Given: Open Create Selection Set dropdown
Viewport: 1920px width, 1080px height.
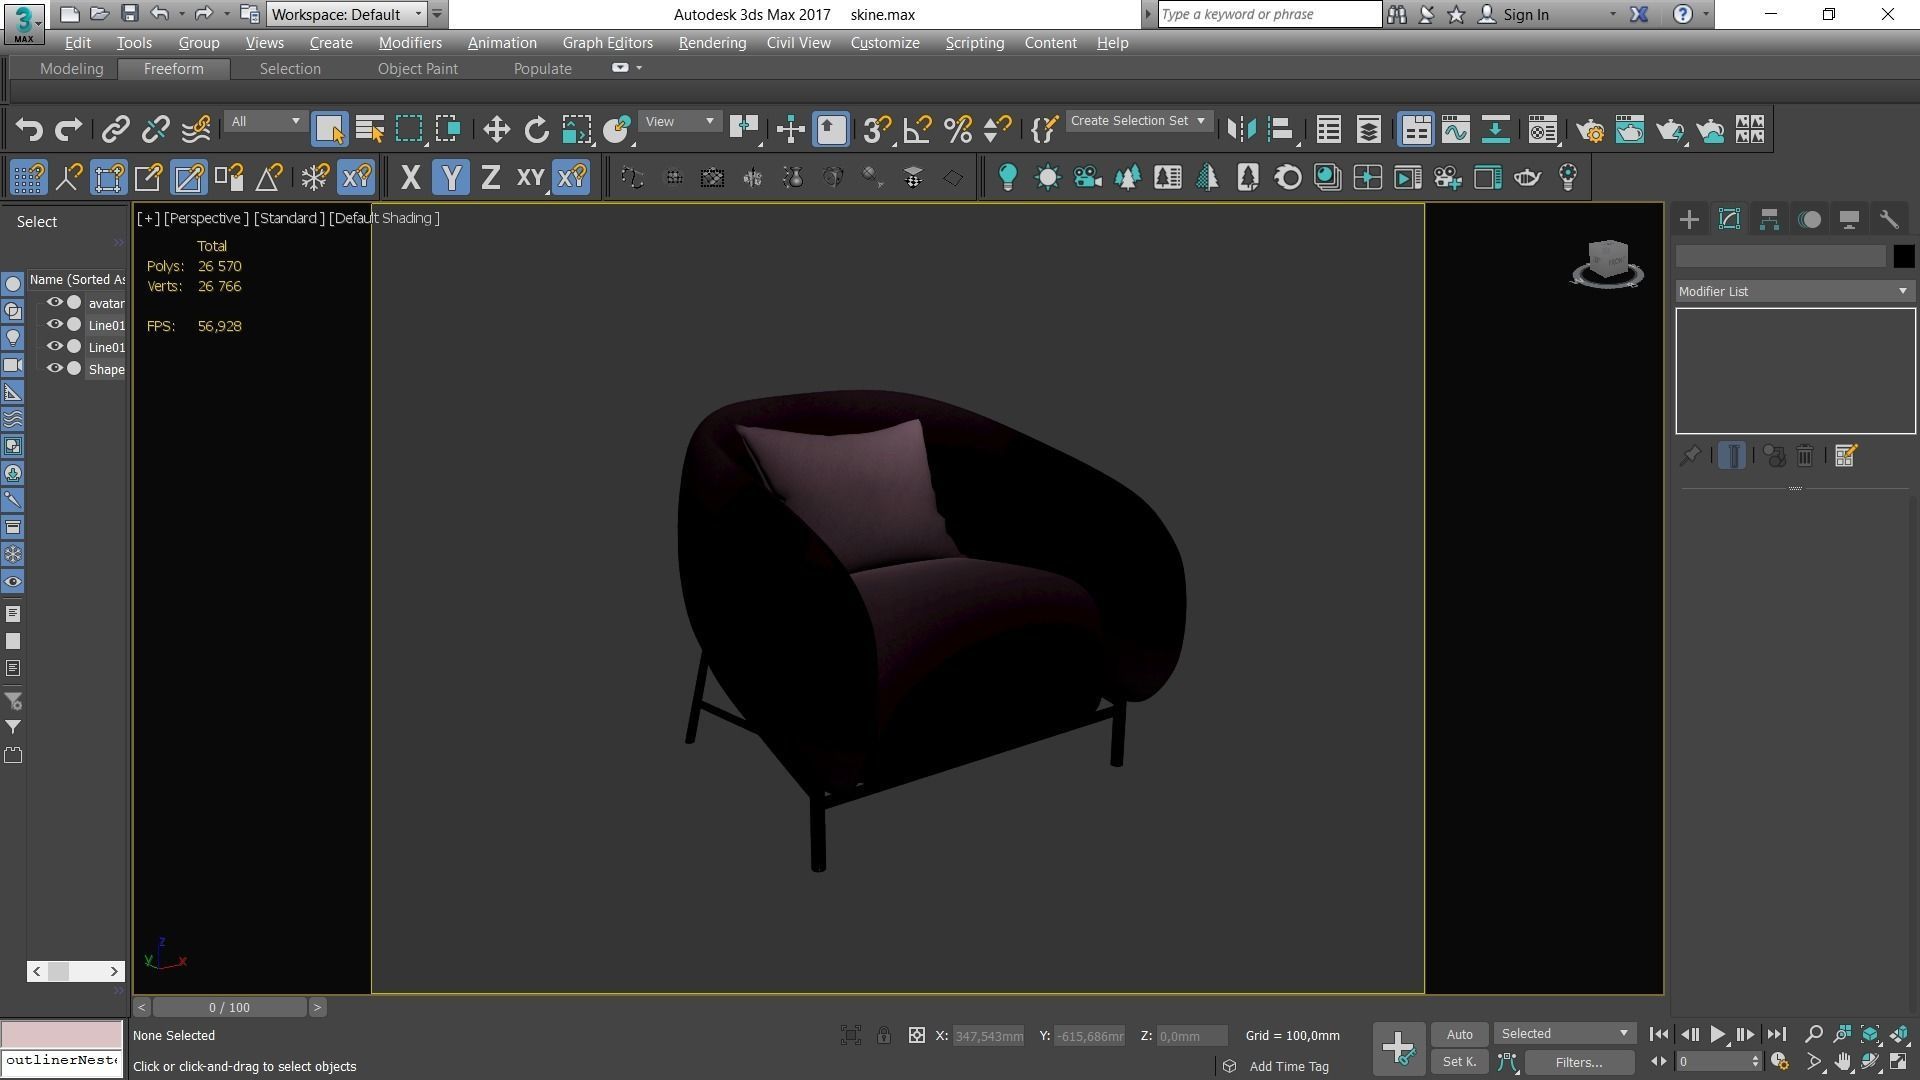Looking at the screenshot, I should [1138, 121].
